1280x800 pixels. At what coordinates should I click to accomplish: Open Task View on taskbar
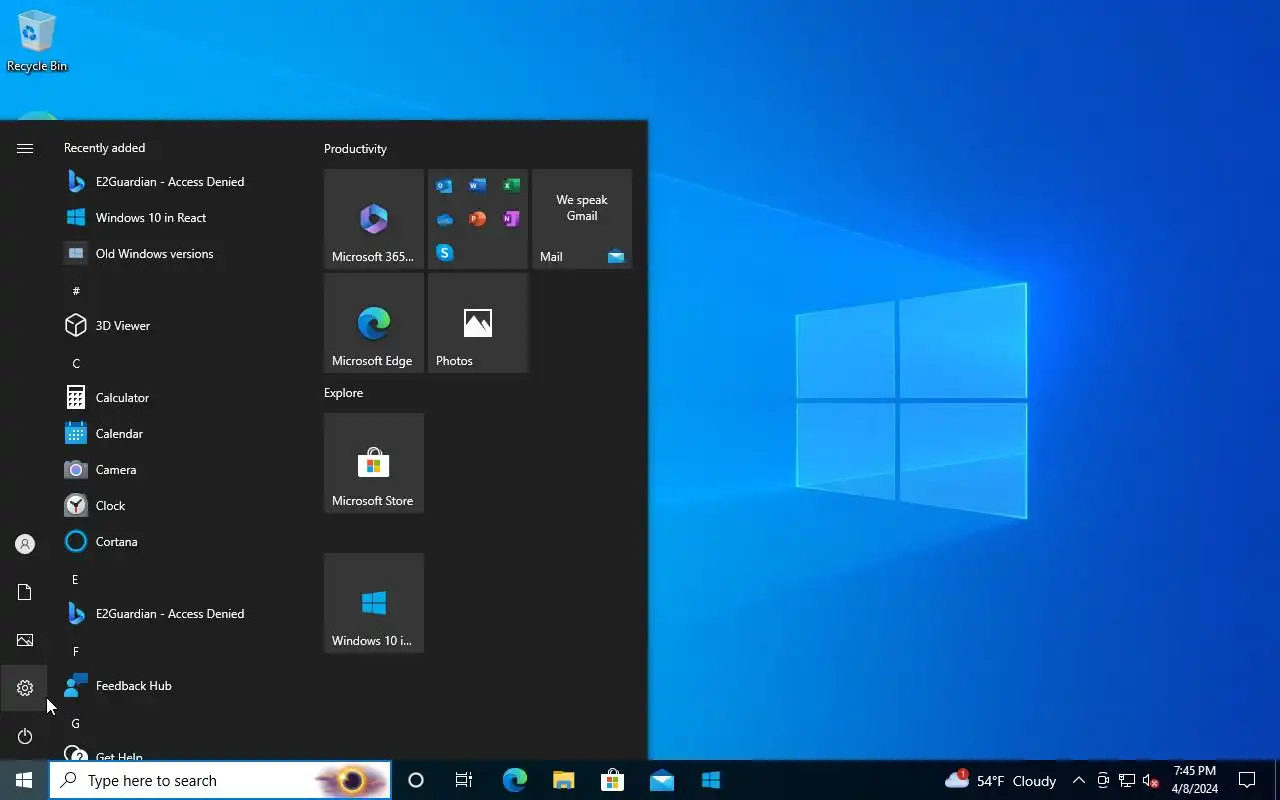pyautogui.click(x=464, y=780)
